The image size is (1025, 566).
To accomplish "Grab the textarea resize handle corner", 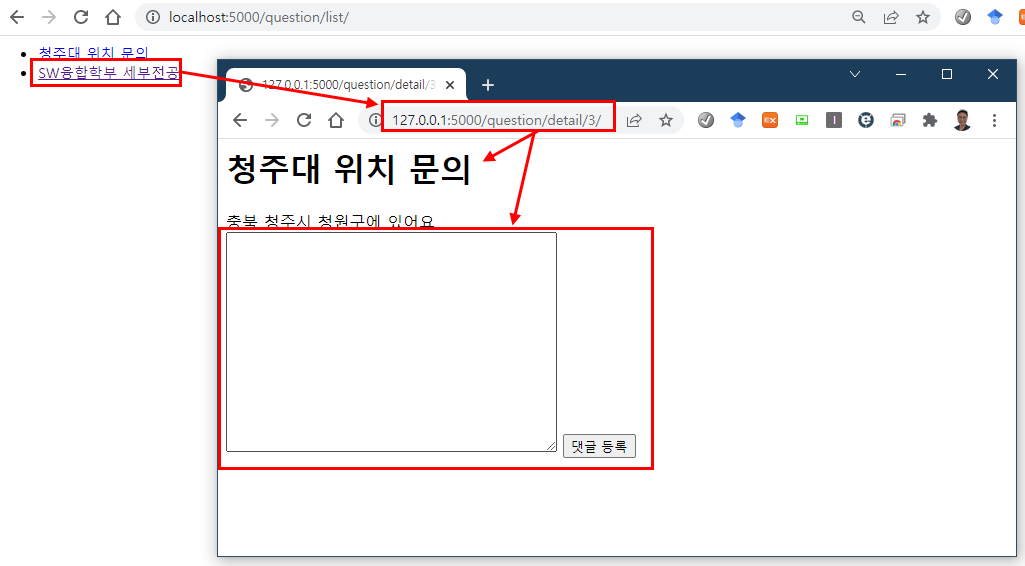I will 551,446.
